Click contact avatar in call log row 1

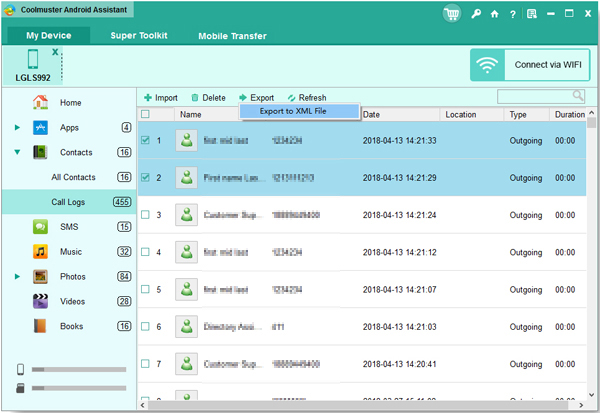pos(186,140)
